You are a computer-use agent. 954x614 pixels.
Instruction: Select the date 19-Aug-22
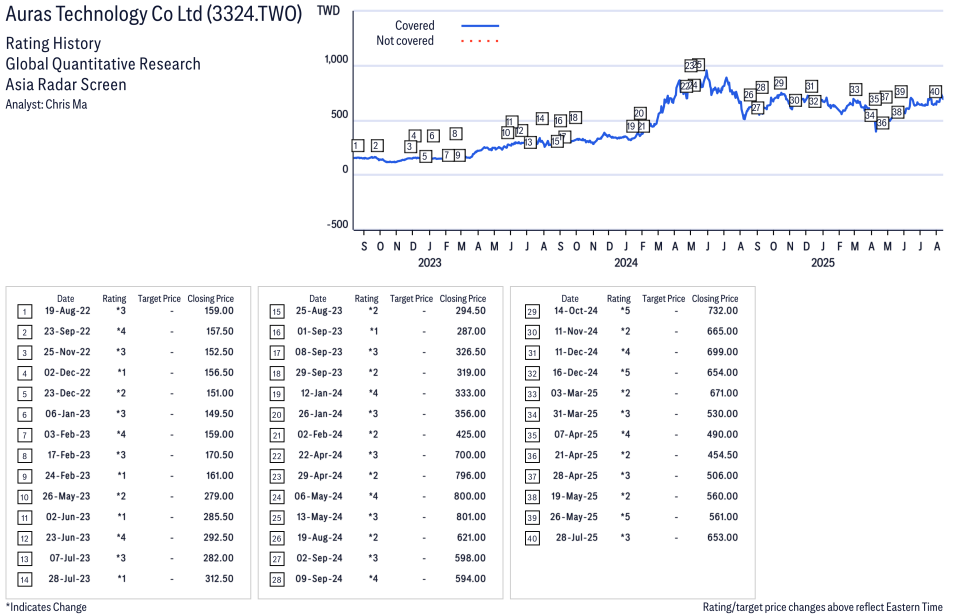click(x=68, y=311)
